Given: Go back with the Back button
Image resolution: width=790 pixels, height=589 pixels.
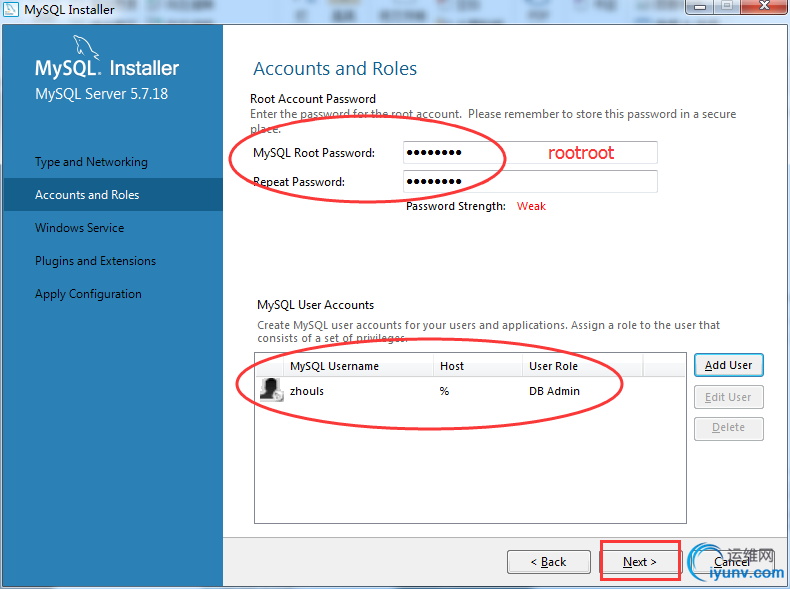Looking at the screenshot, I should (549, 562).
